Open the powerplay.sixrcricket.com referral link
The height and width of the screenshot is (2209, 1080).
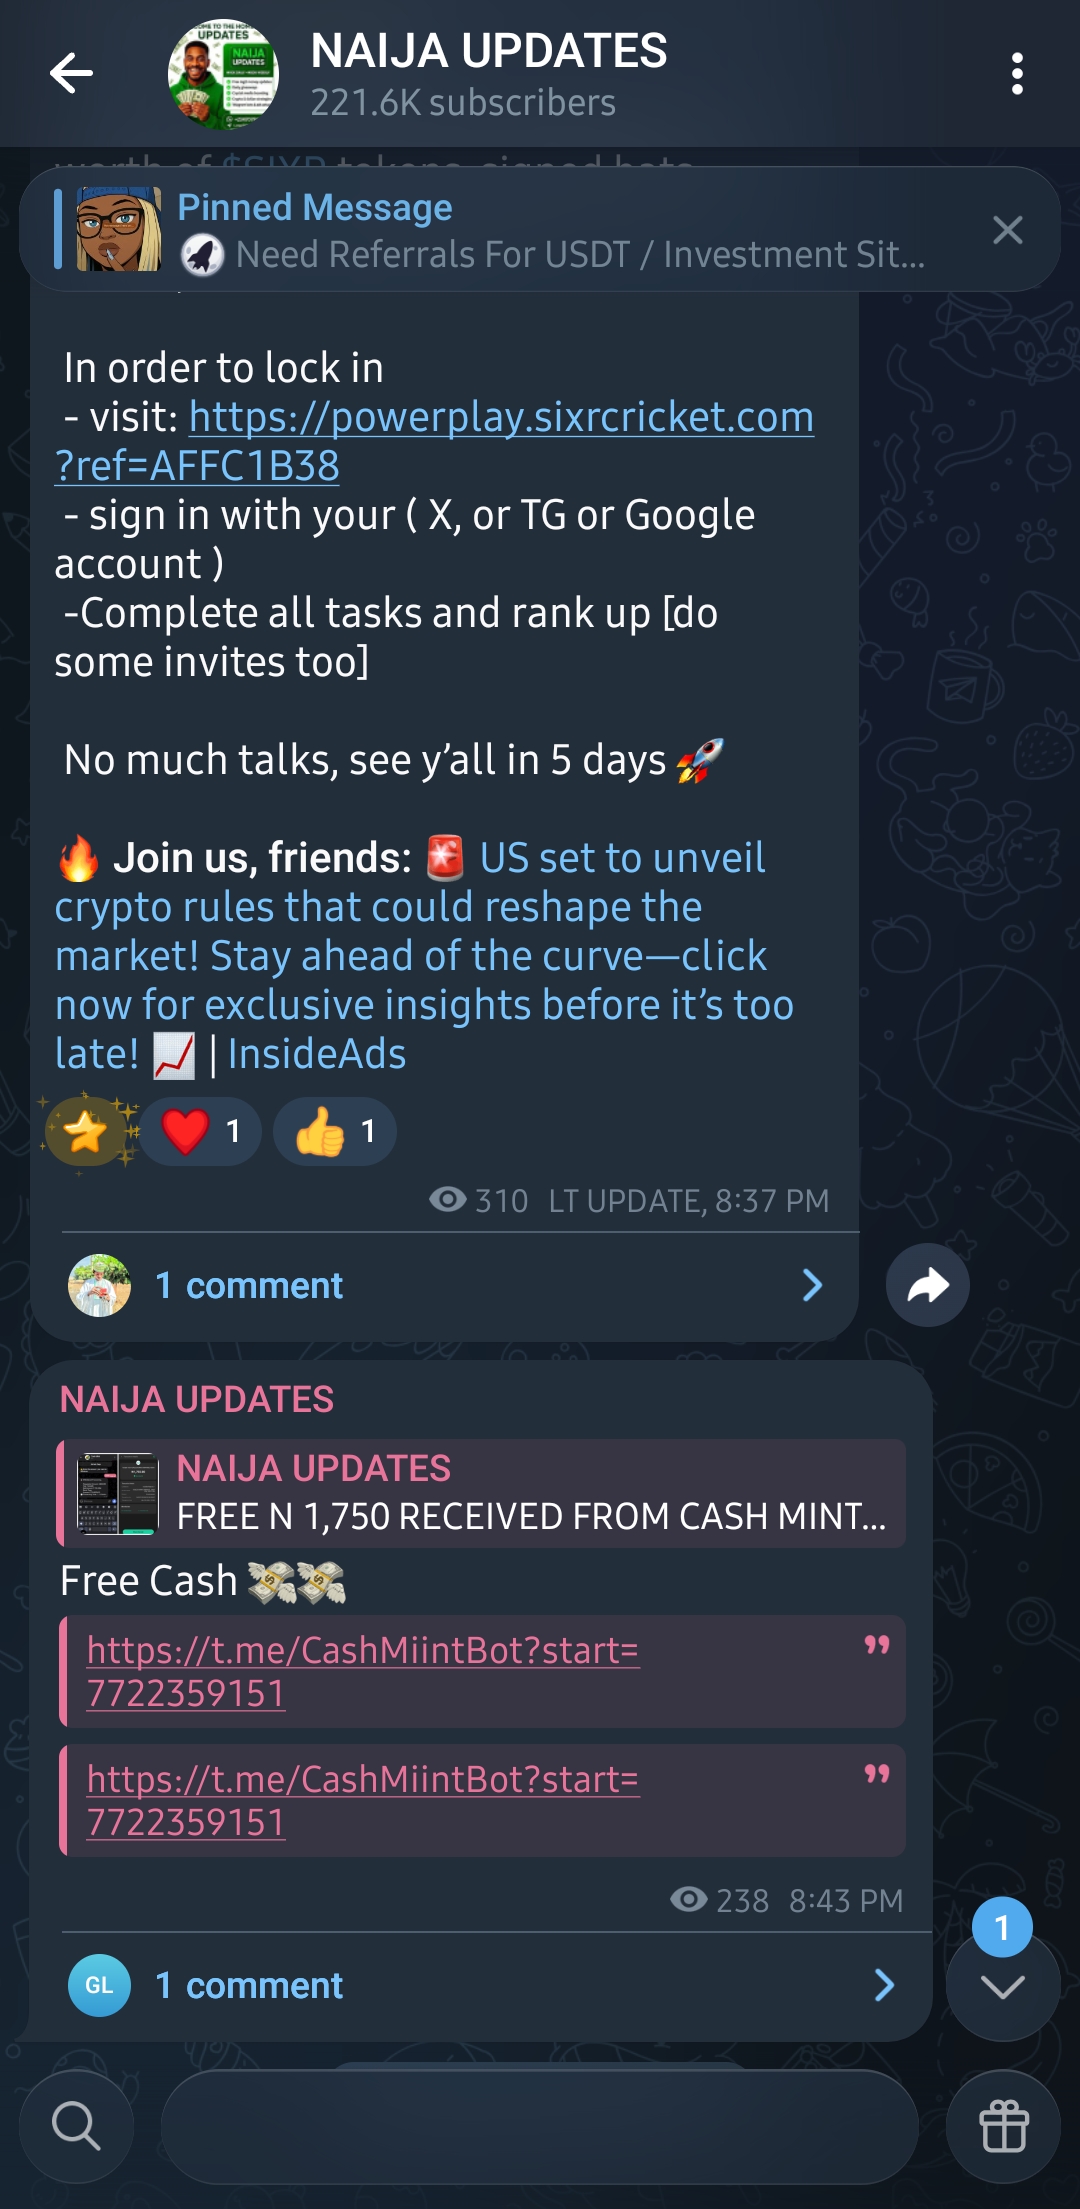coord(434,441)
